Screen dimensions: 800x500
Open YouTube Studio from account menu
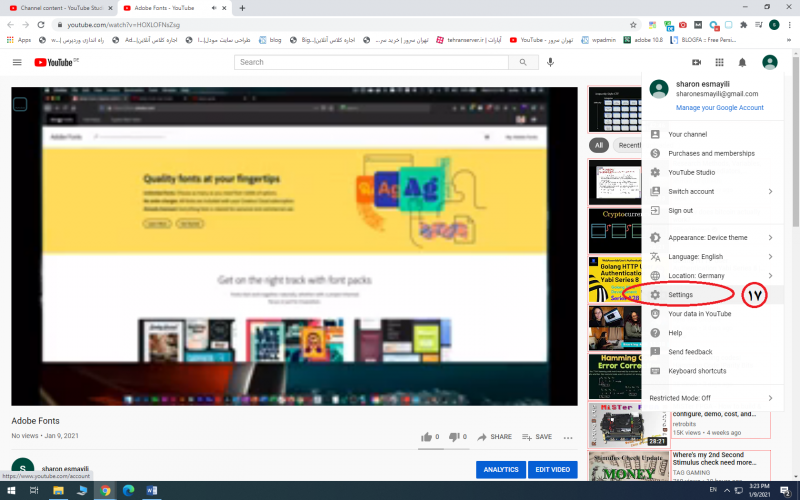(691, 172)
